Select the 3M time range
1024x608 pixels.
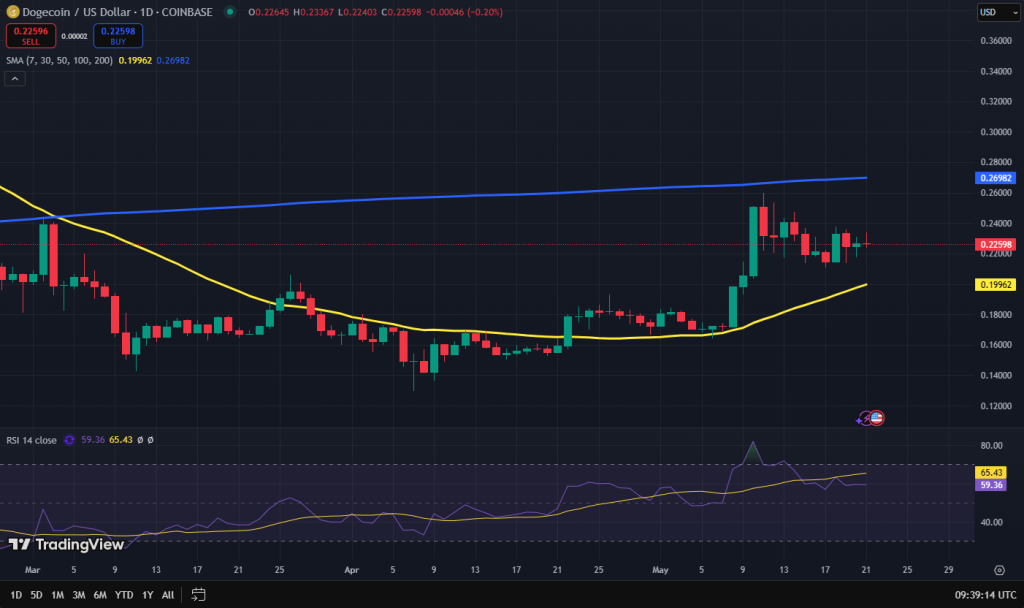(x=78, y=595)
